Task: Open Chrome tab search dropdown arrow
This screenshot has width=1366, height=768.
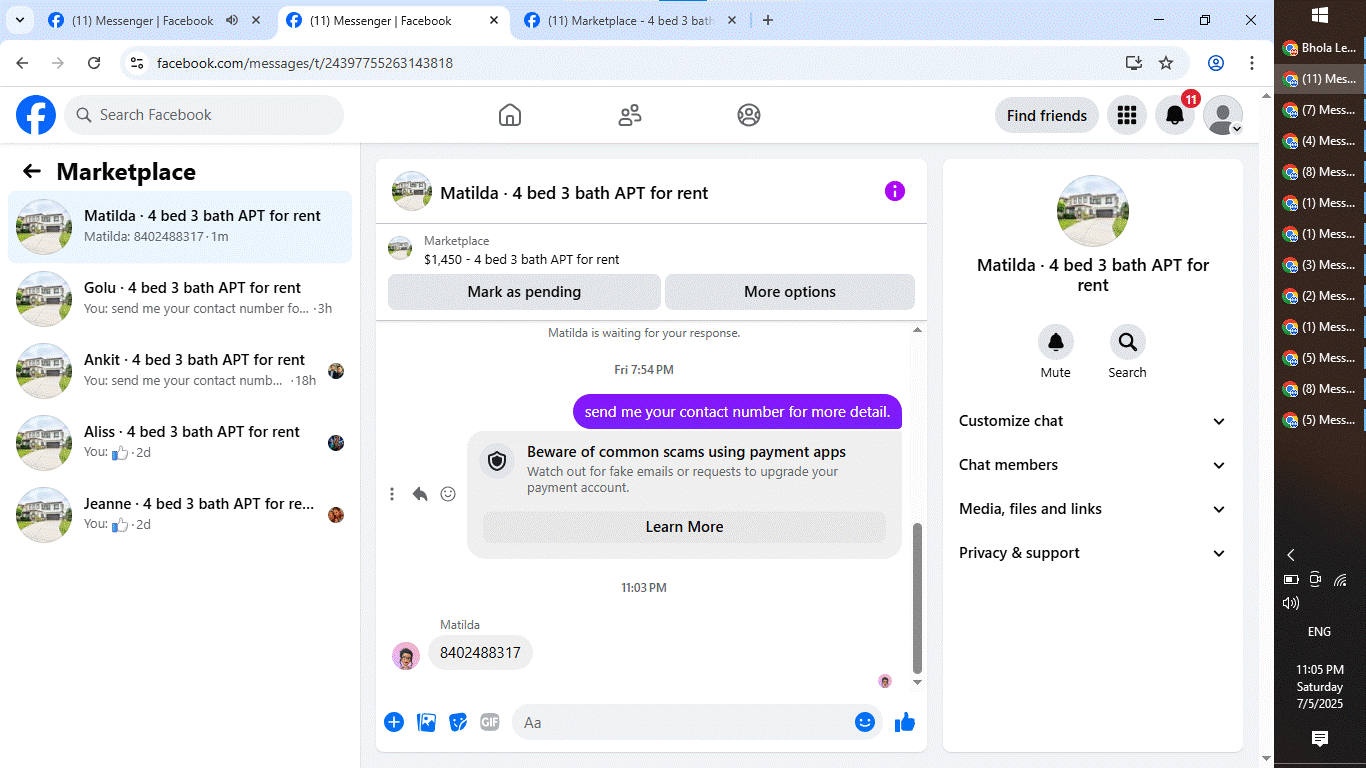Action: tap(20, 20)
